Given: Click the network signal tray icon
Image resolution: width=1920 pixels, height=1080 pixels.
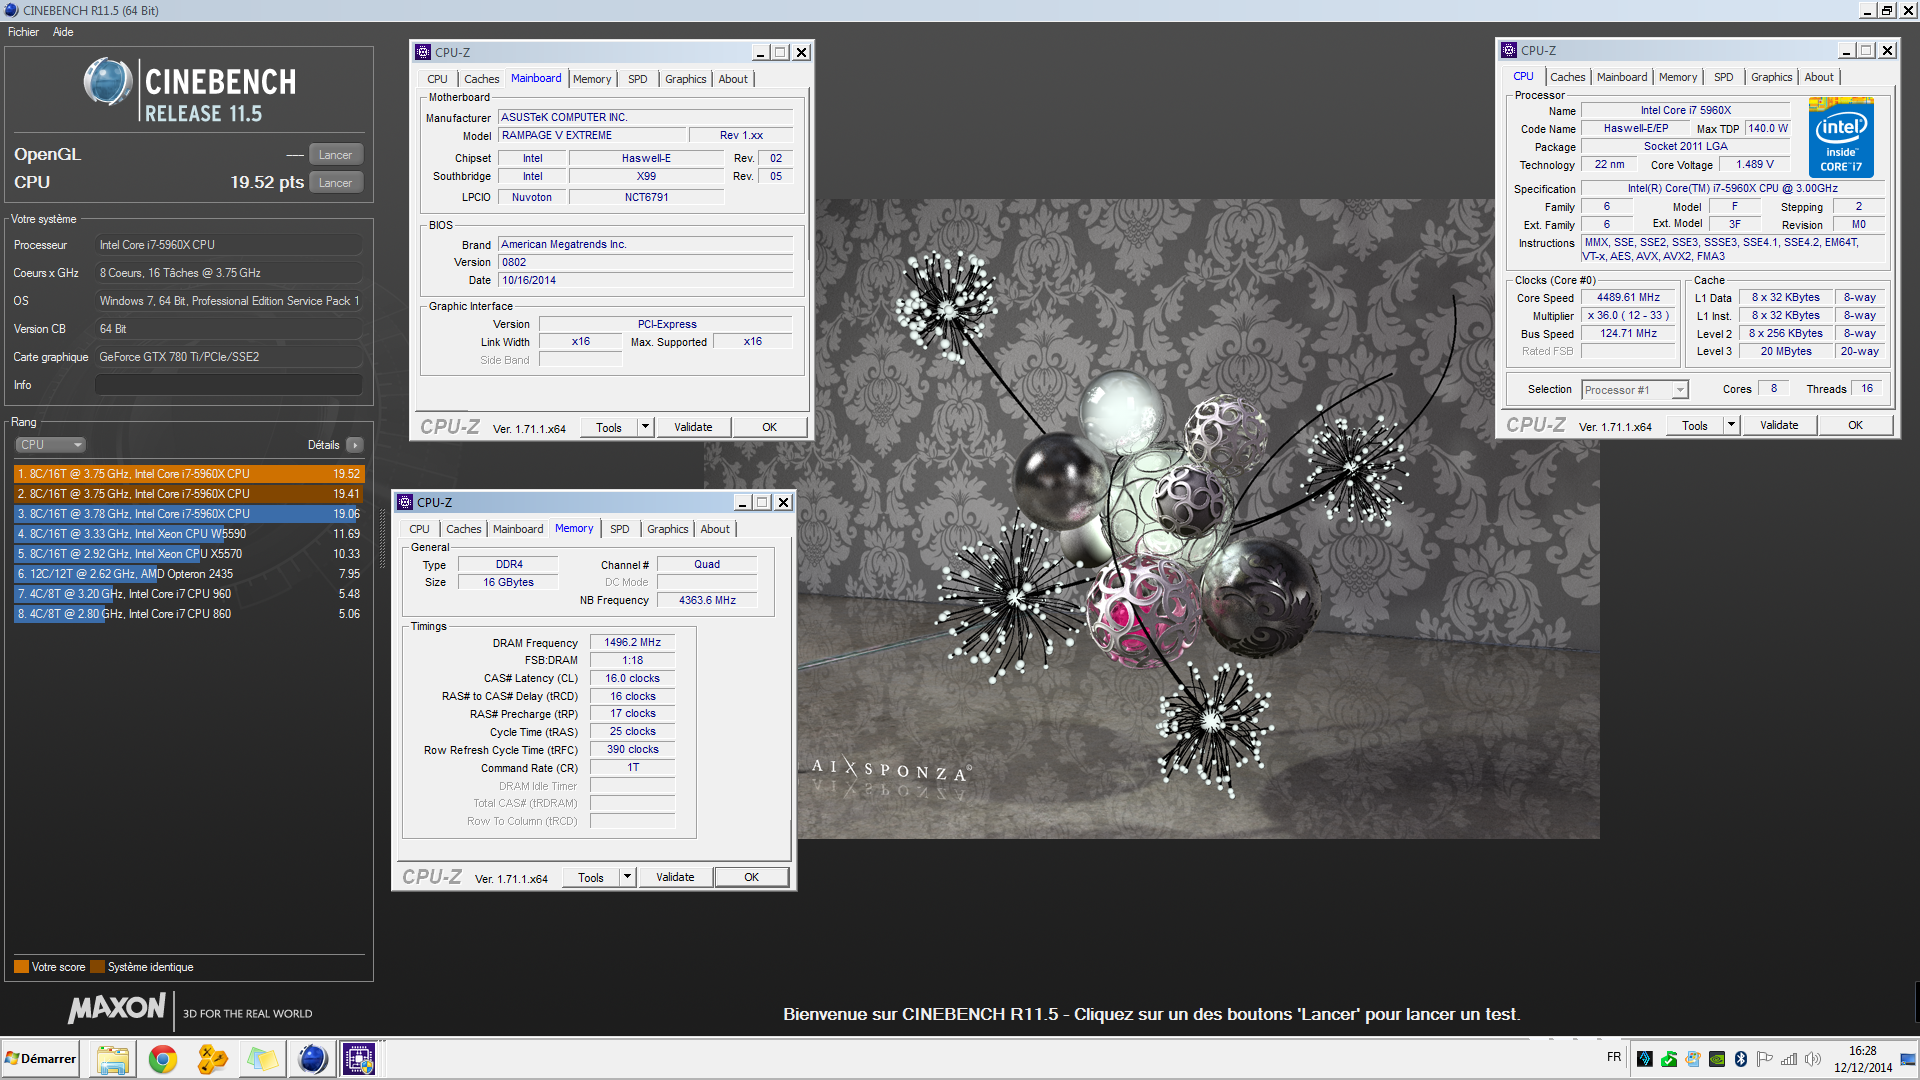Looking at the screenshot, I should (x=1789, y=1059).
